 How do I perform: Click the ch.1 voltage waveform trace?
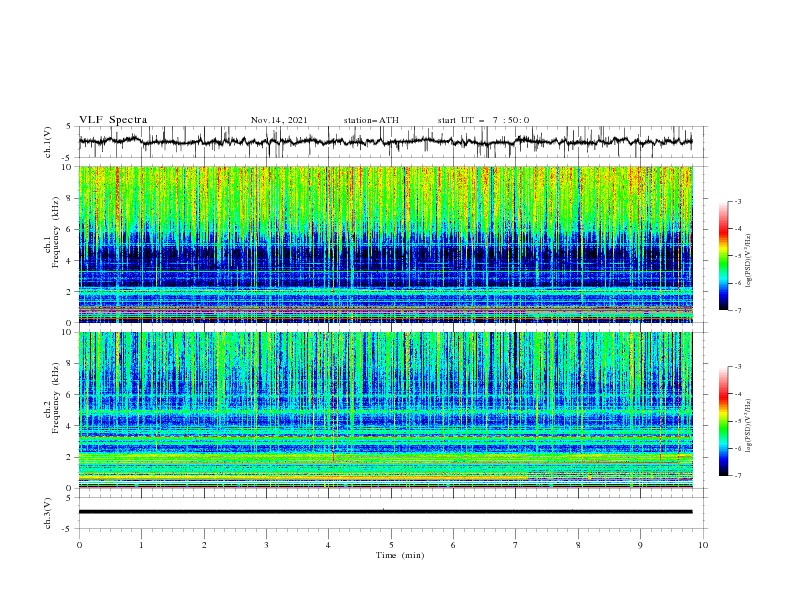click(x=386, y=141)
